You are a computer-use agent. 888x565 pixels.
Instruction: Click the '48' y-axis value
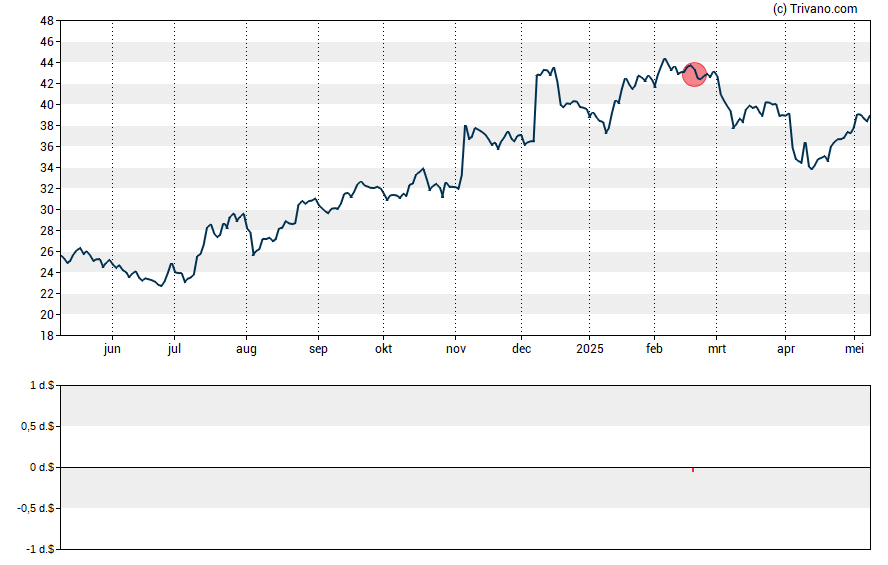click(x=47, y=21)
